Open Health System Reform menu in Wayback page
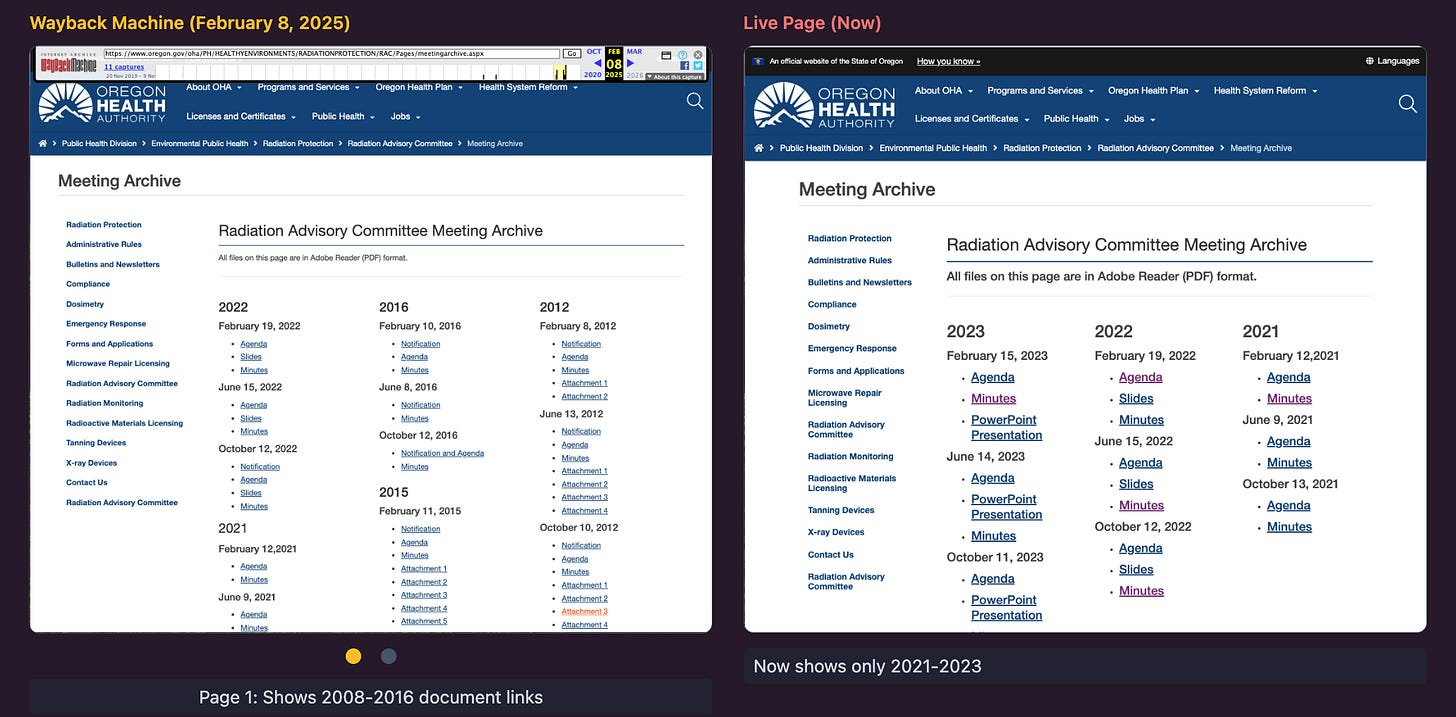The width and height of the screenshot is (1456, 717). point(529,87)
